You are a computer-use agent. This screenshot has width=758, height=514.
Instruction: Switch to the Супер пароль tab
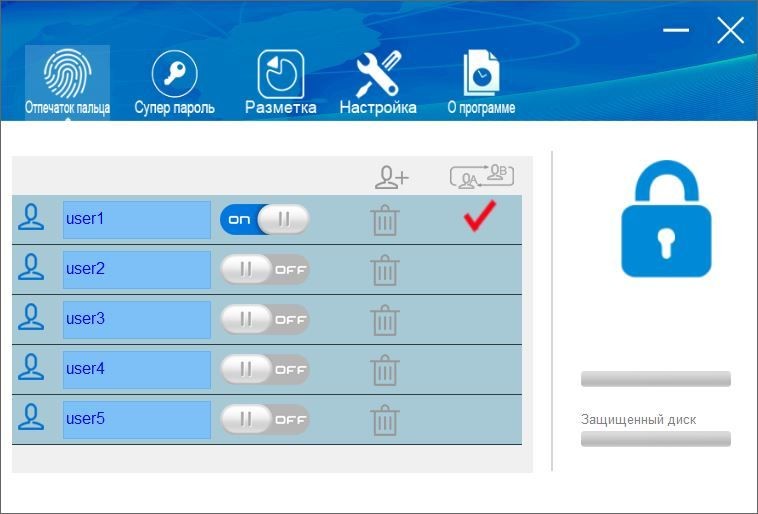(175, 82)
